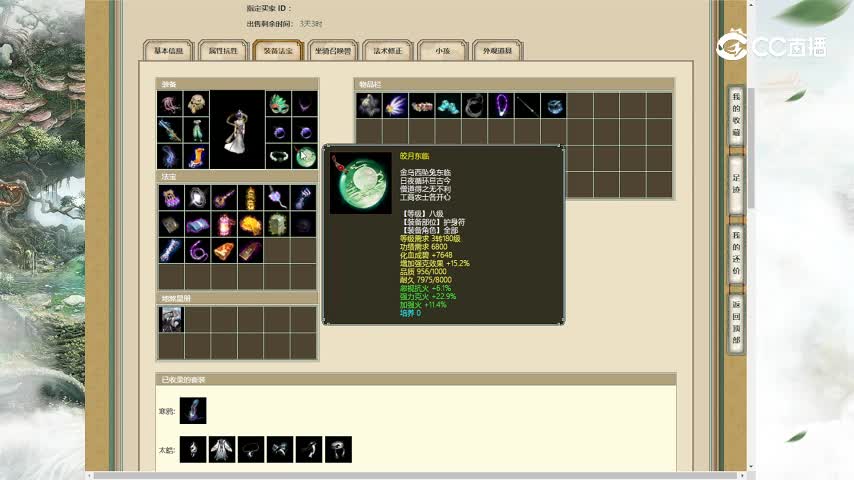Select the 装备法宝 tab
This screenshot has height=480, width=854.
(x=278, y=51)
